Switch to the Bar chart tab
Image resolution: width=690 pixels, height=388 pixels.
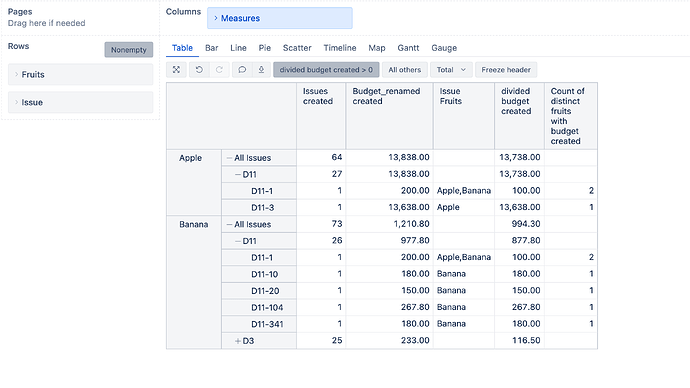[212, 48]
